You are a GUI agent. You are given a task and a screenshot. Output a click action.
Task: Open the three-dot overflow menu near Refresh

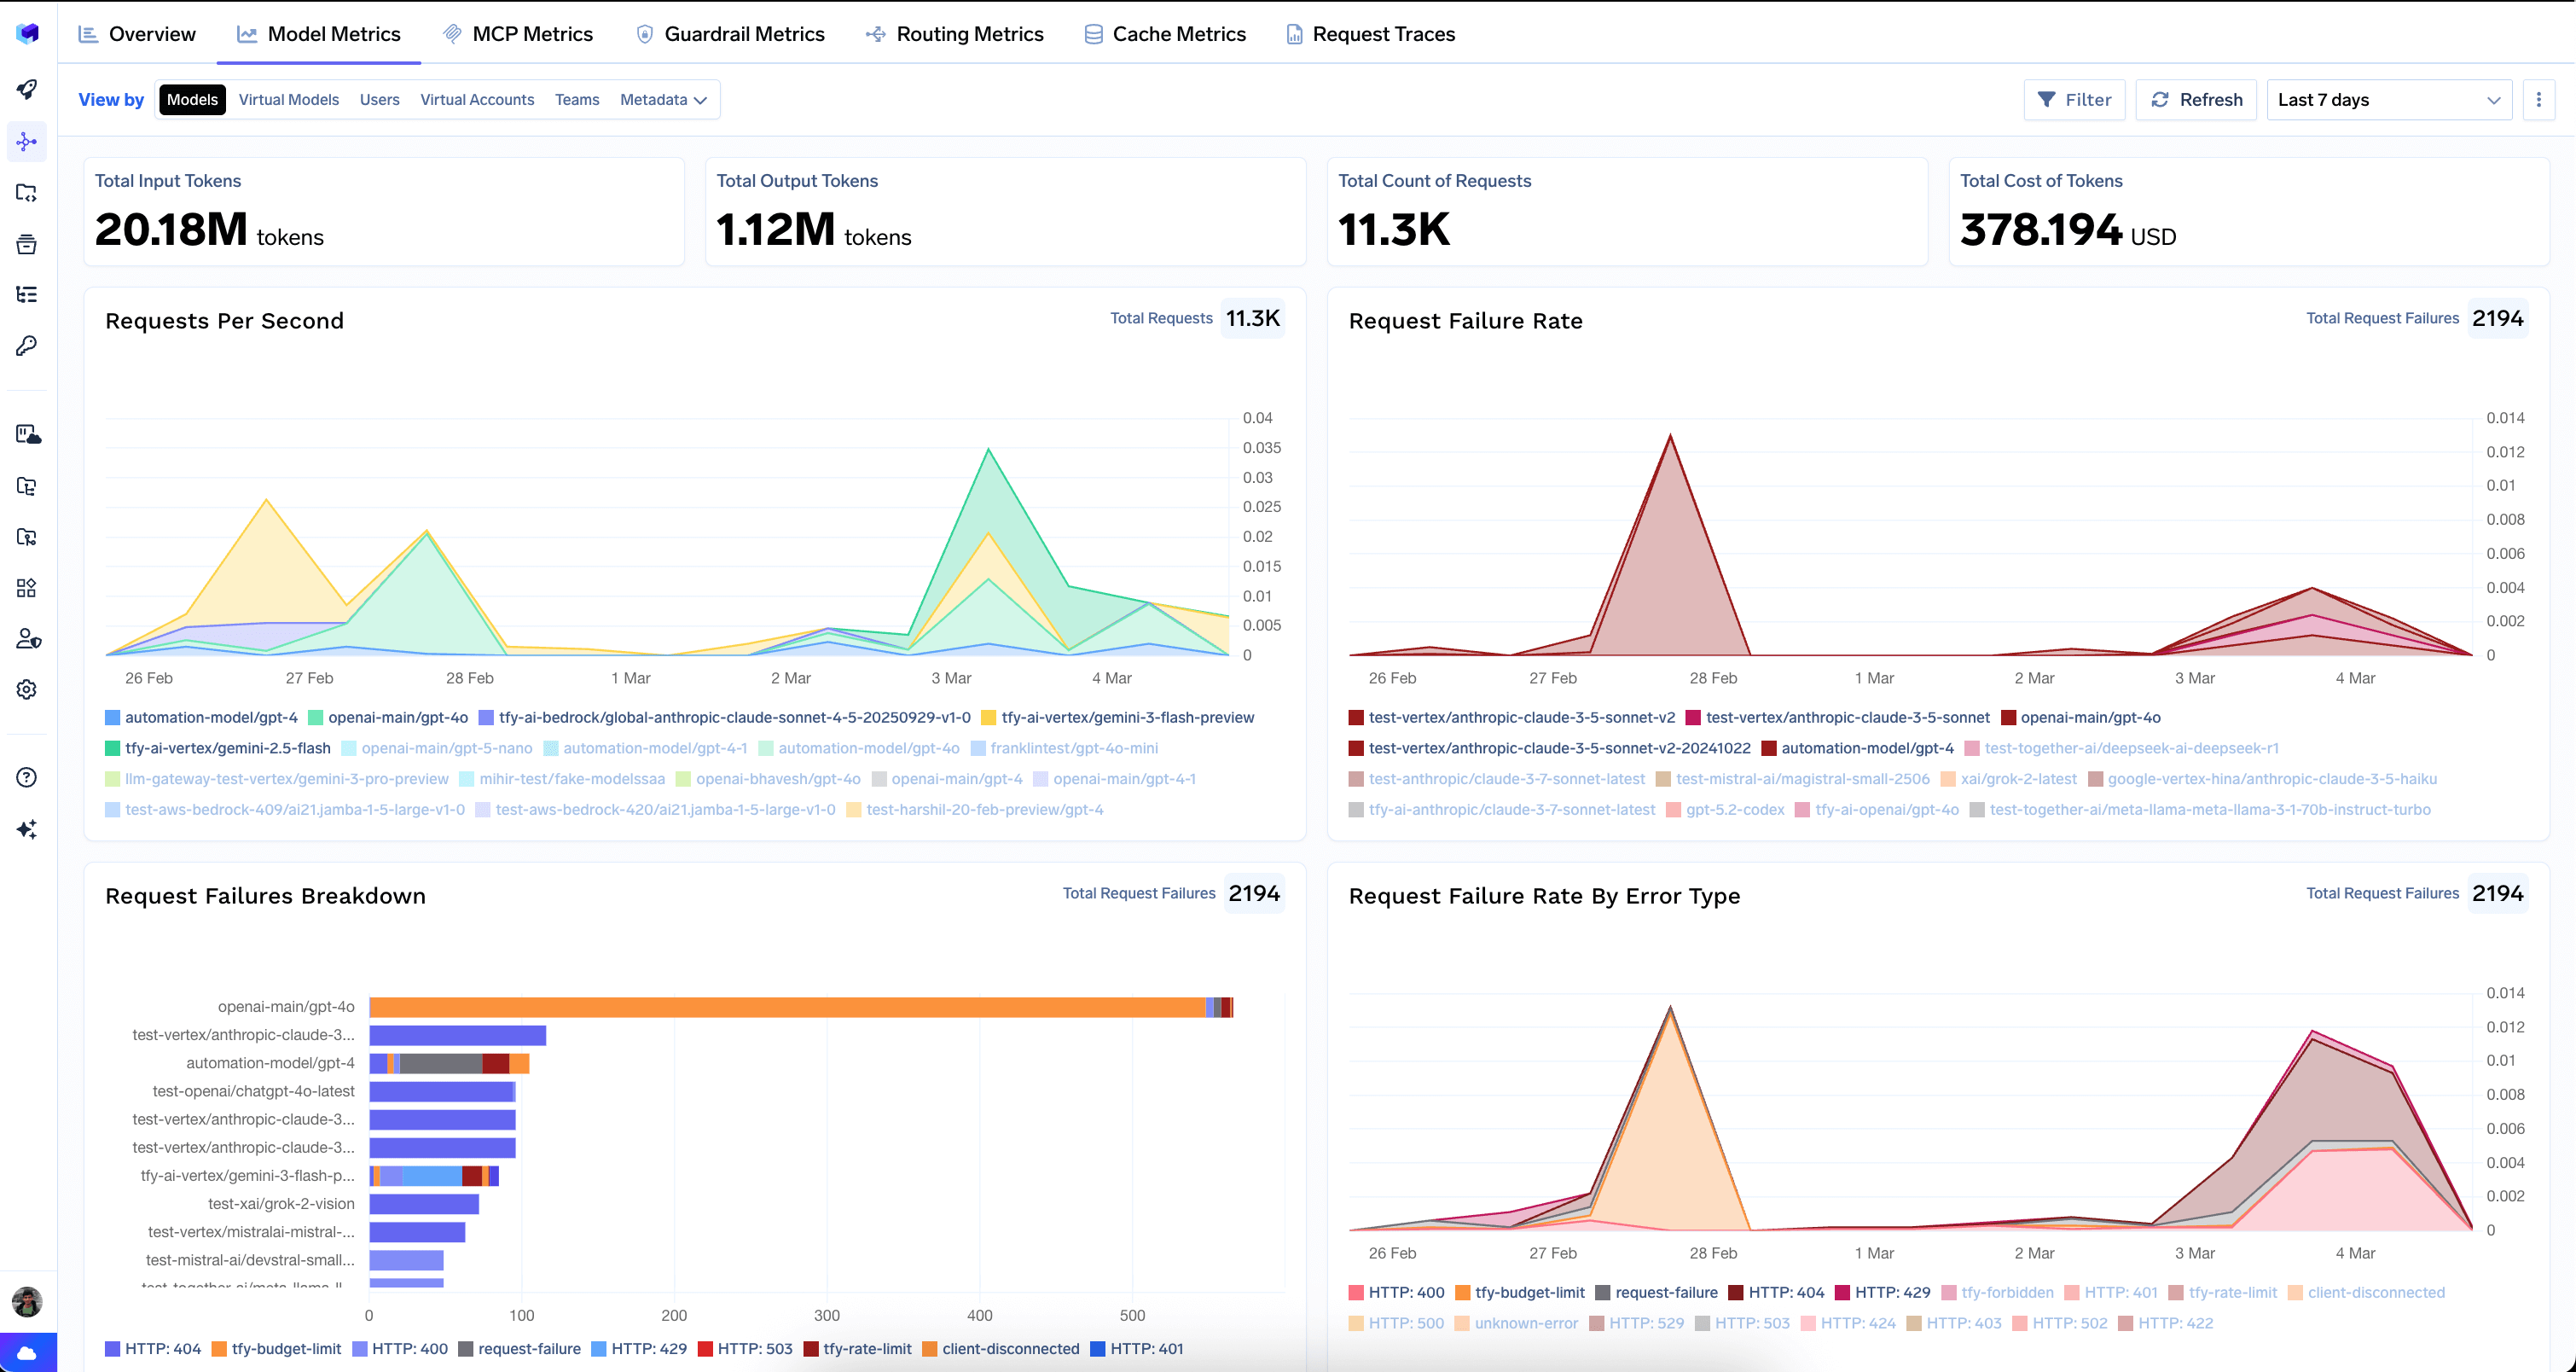[x=2539, y=99]
